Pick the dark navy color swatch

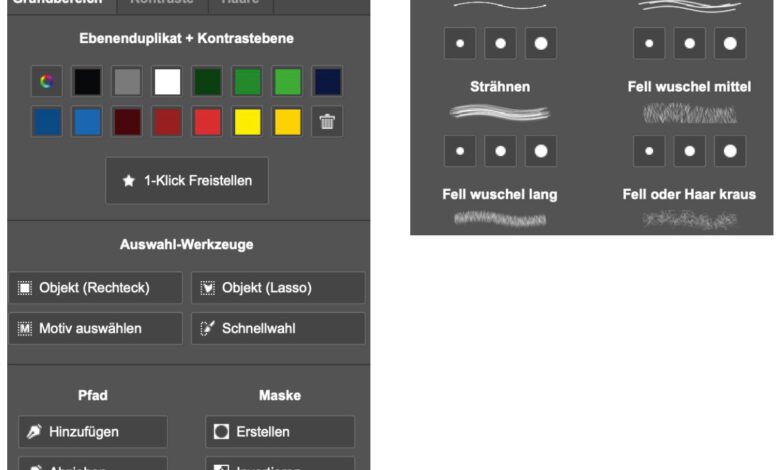327,82
